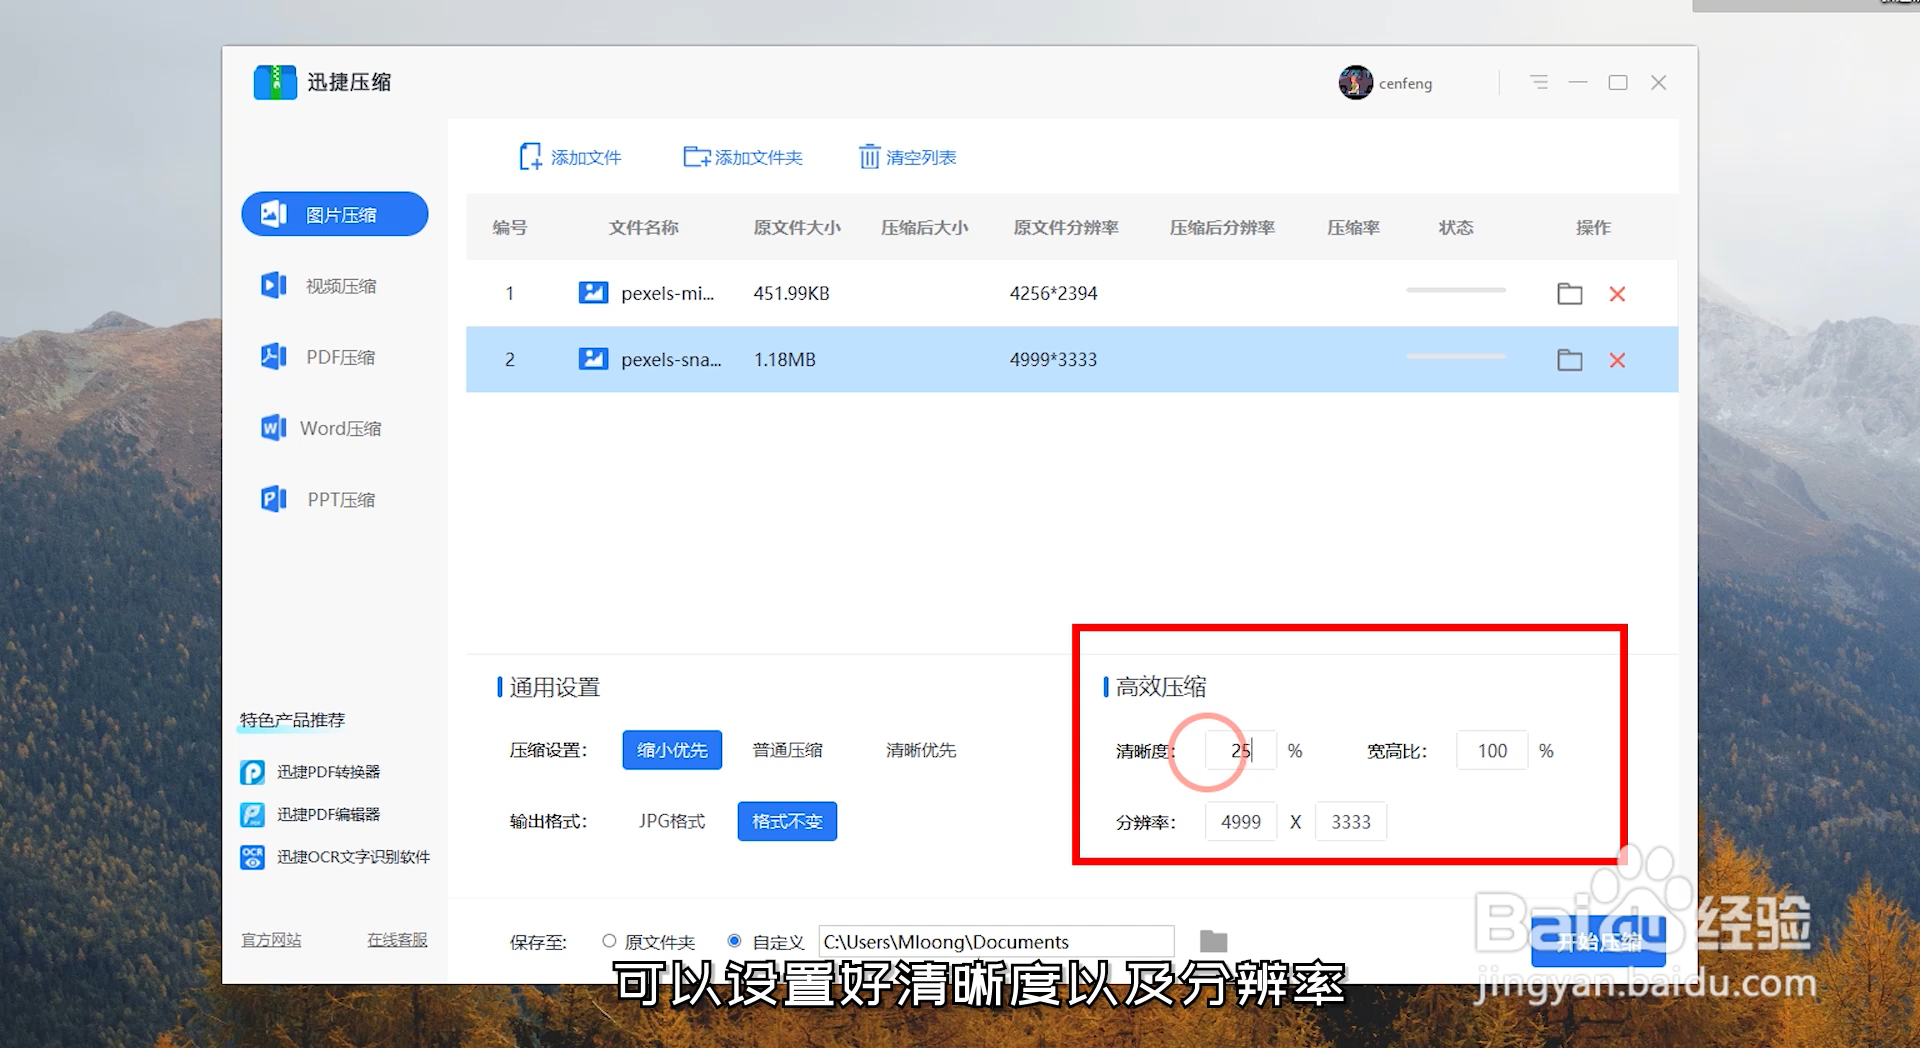Click the 压缩后大小 column header
1920x1048 pixels.
pyautogui.click(x=924, y=227)
